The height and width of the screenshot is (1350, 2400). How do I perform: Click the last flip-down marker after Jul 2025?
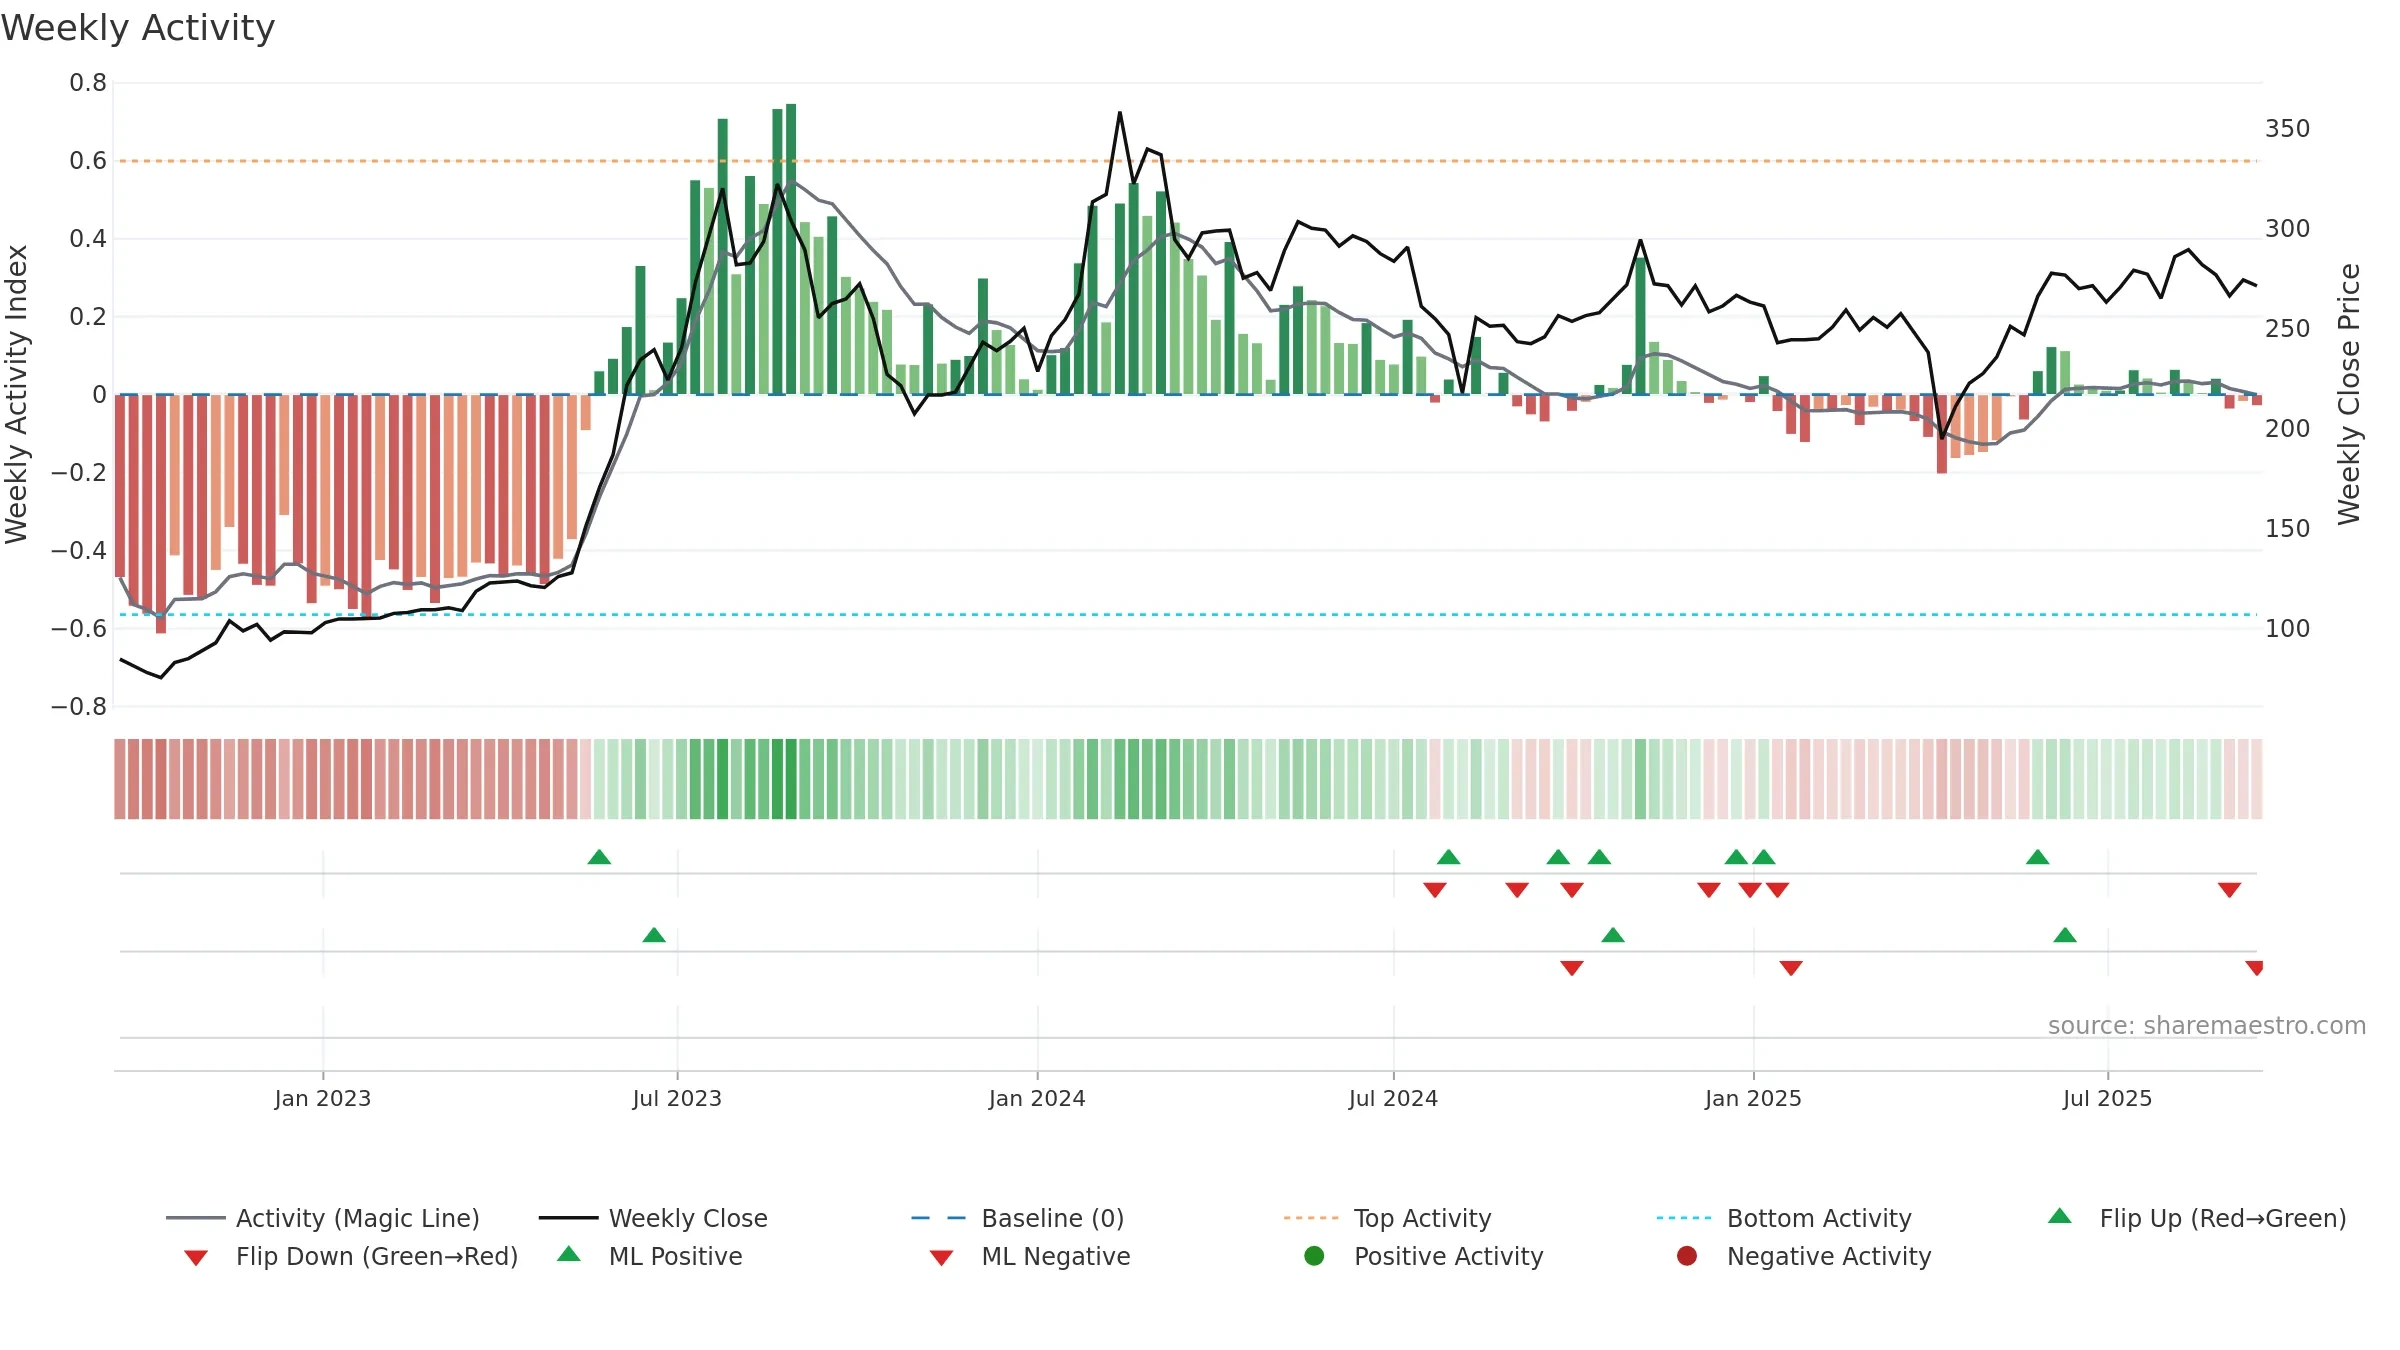point(2229,890)
